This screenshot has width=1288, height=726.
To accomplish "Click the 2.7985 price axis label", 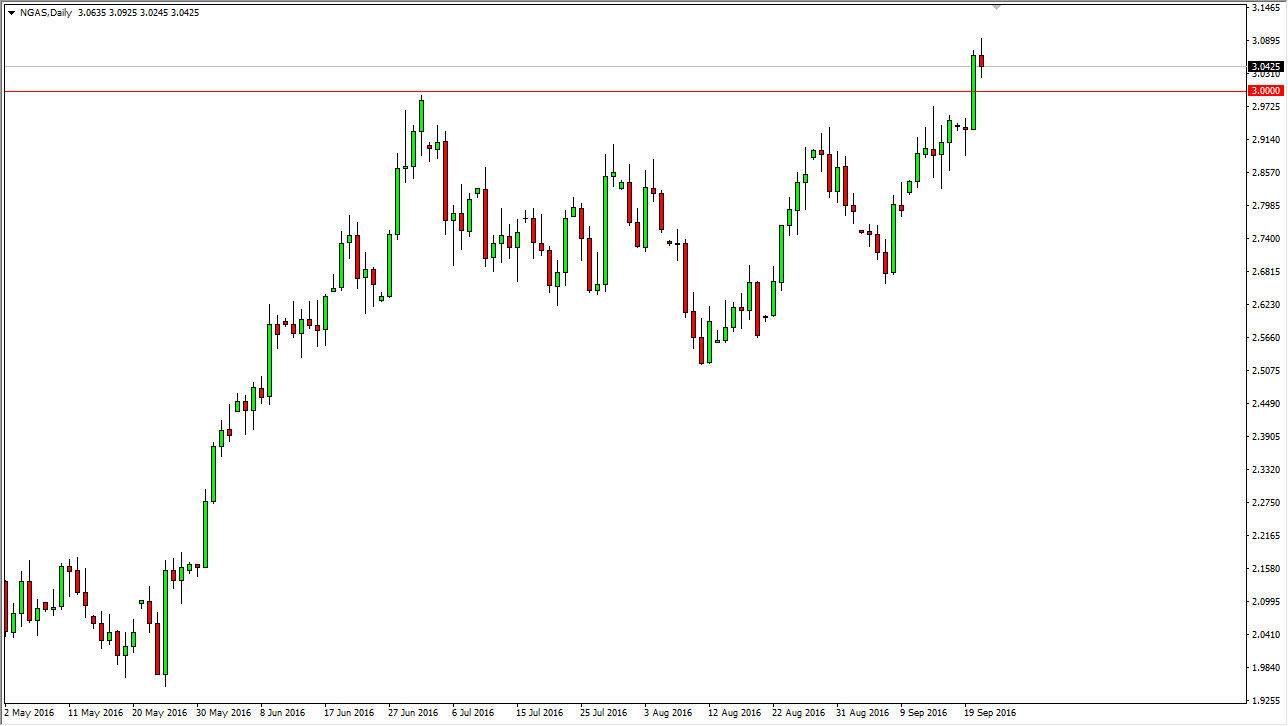I will pyautogui.click(x=1265, y=205).
